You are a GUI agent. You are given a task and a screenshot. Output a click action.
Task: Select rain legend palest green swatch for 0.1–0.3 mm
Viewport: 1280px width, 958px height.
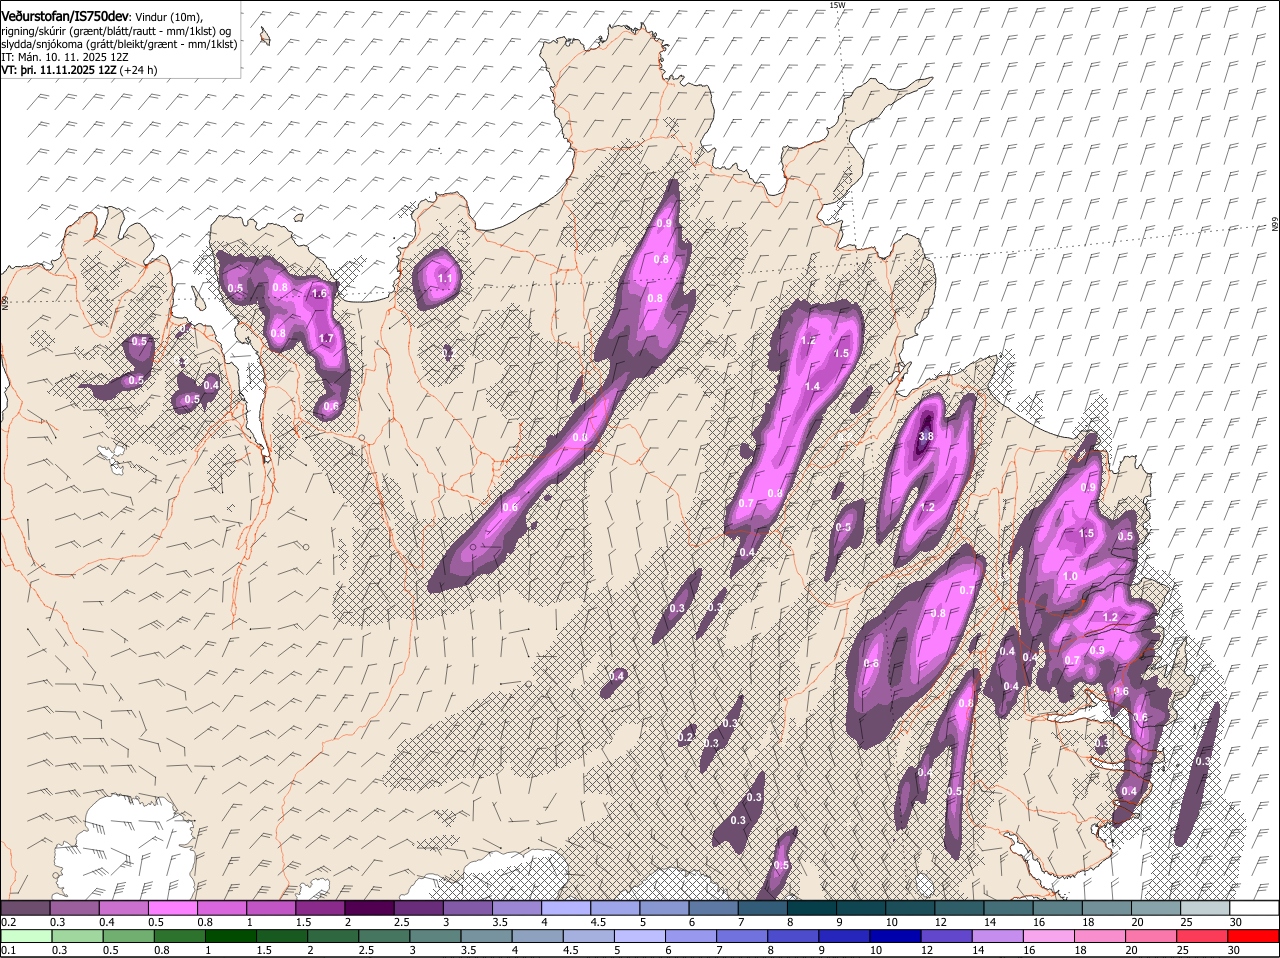[x=25, y=936]
